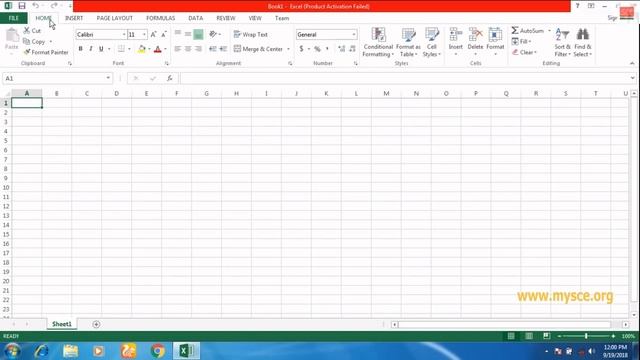Click Merge & Center button
The image size is (640, 360).
[258, 49]
